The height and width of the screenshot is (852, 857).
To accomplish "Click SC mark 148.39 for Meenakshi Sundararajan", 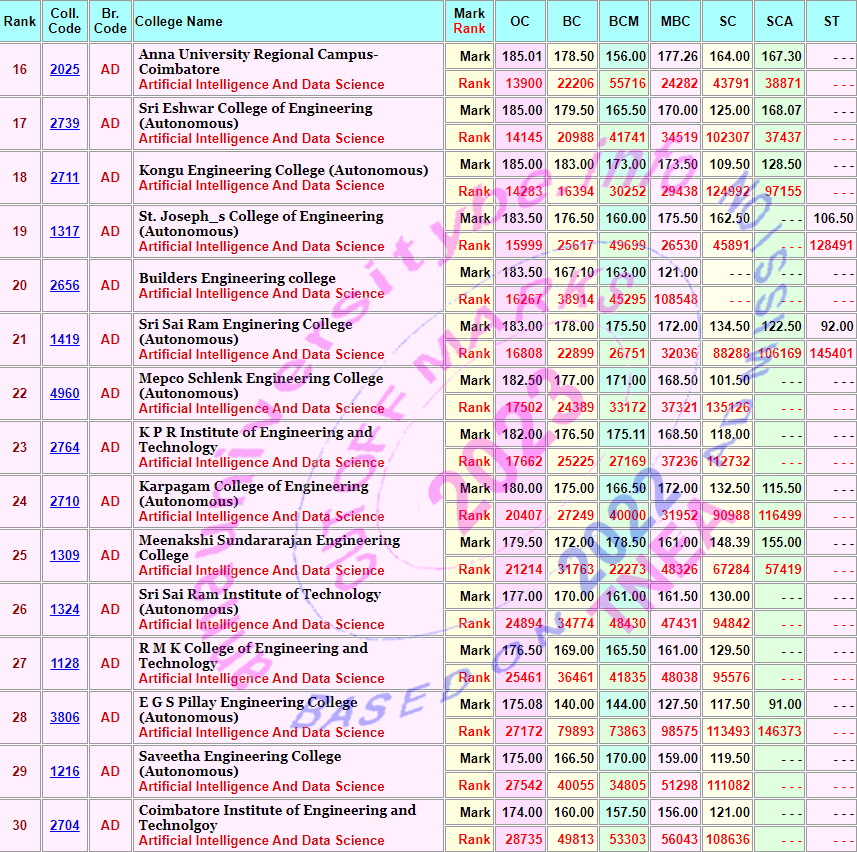I will pos(730,542).
